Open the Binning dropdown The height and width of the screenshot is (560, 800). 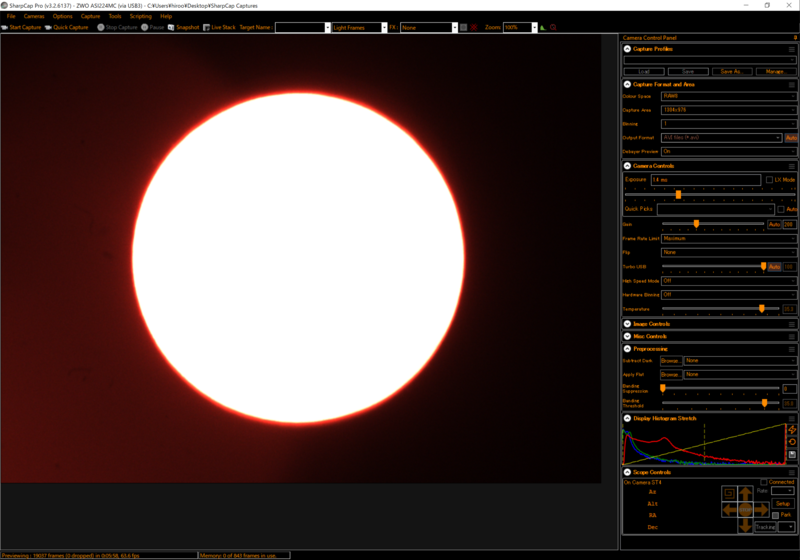click(x=729, y=124)
